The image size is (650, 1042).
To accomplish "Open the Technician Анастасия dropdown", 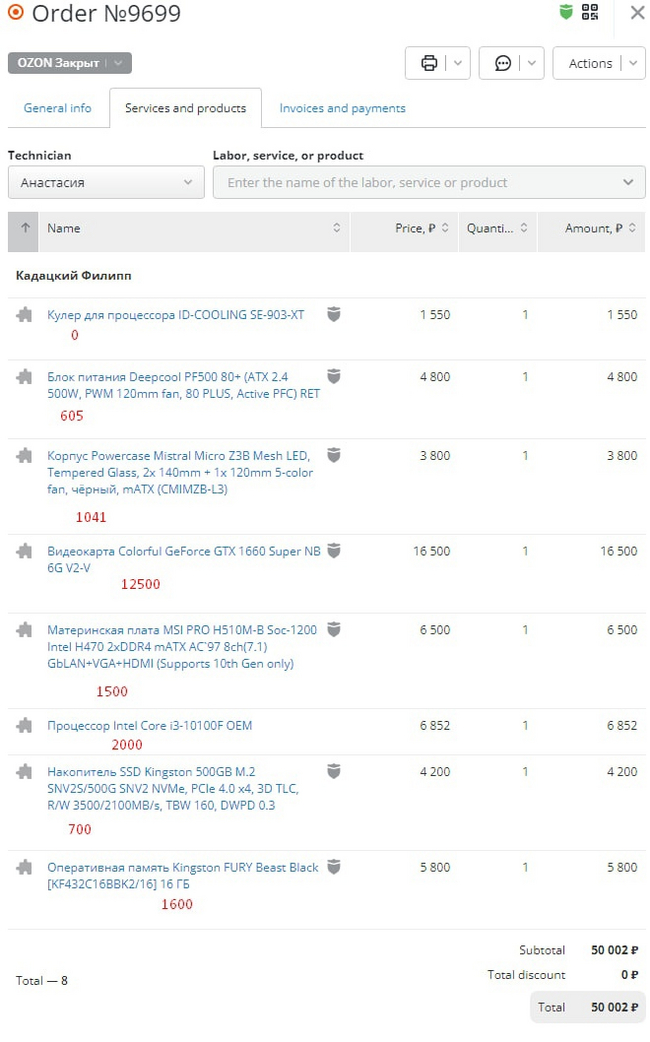I will coord(106,183).
